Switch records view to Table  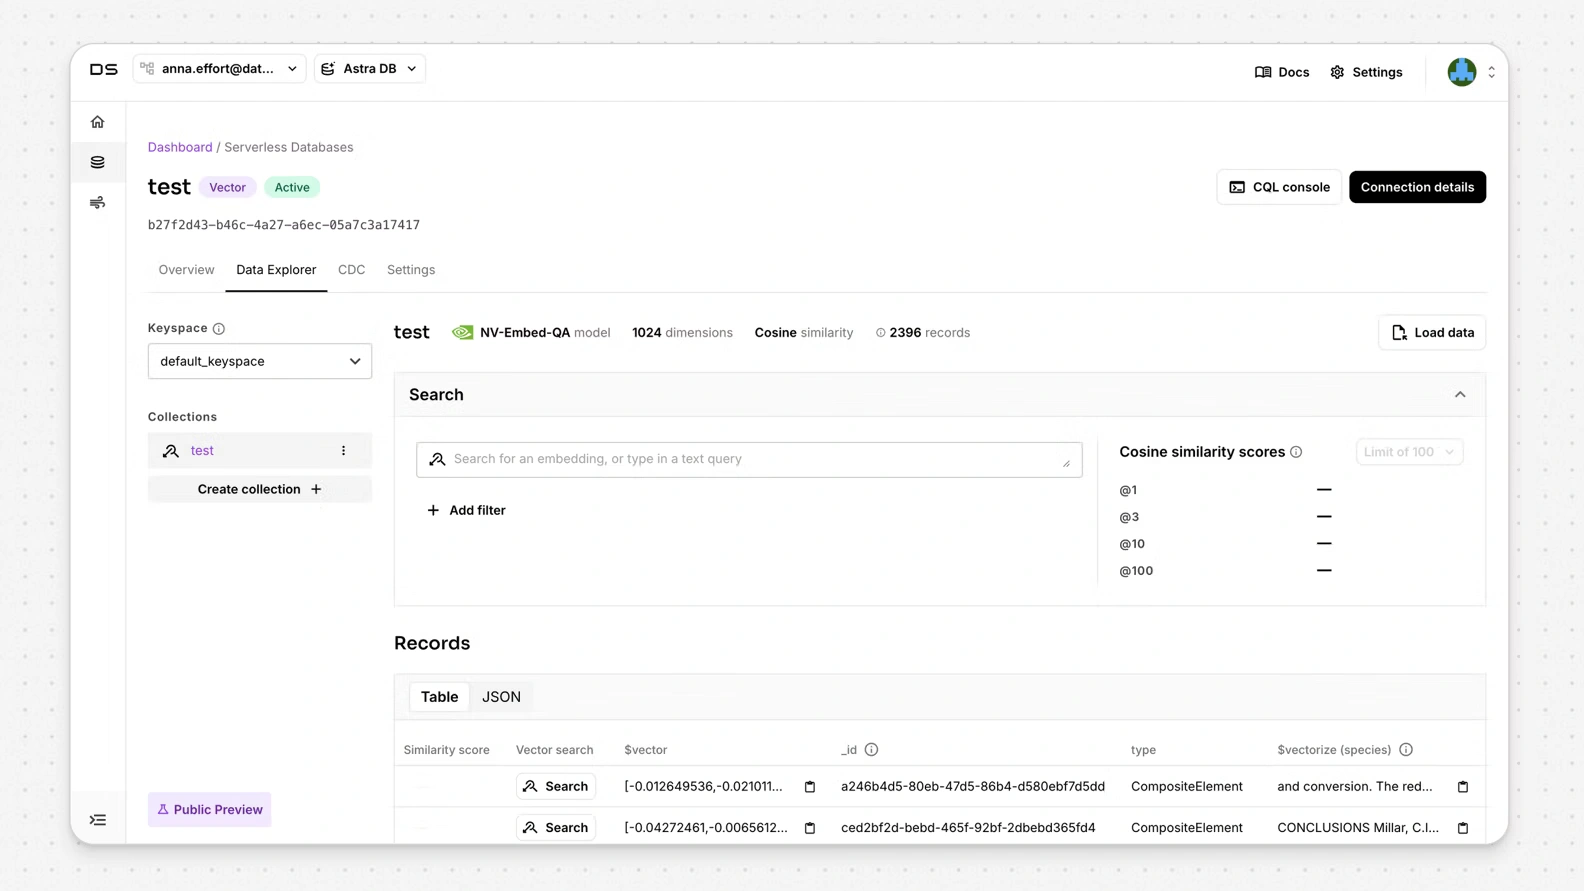pyautogui.click(x=439, y=697)
